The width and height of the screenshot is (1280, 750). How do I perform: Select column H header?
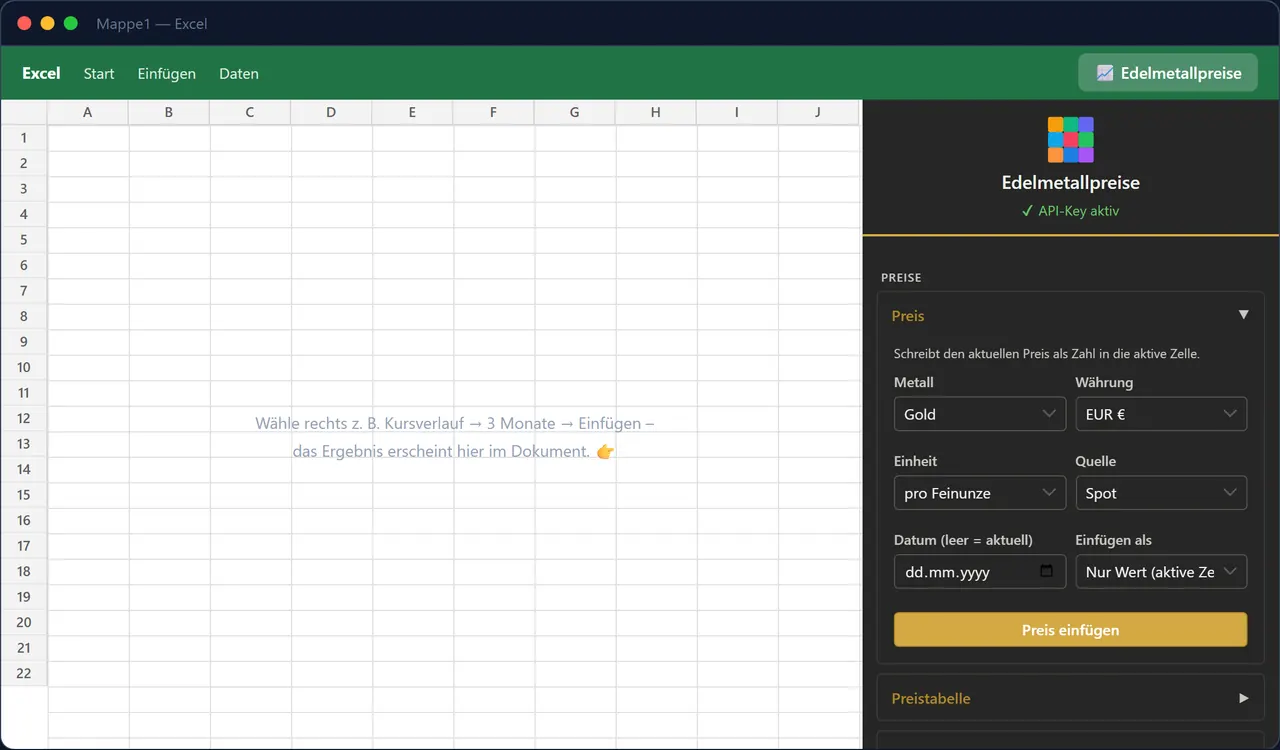[655, 112]
